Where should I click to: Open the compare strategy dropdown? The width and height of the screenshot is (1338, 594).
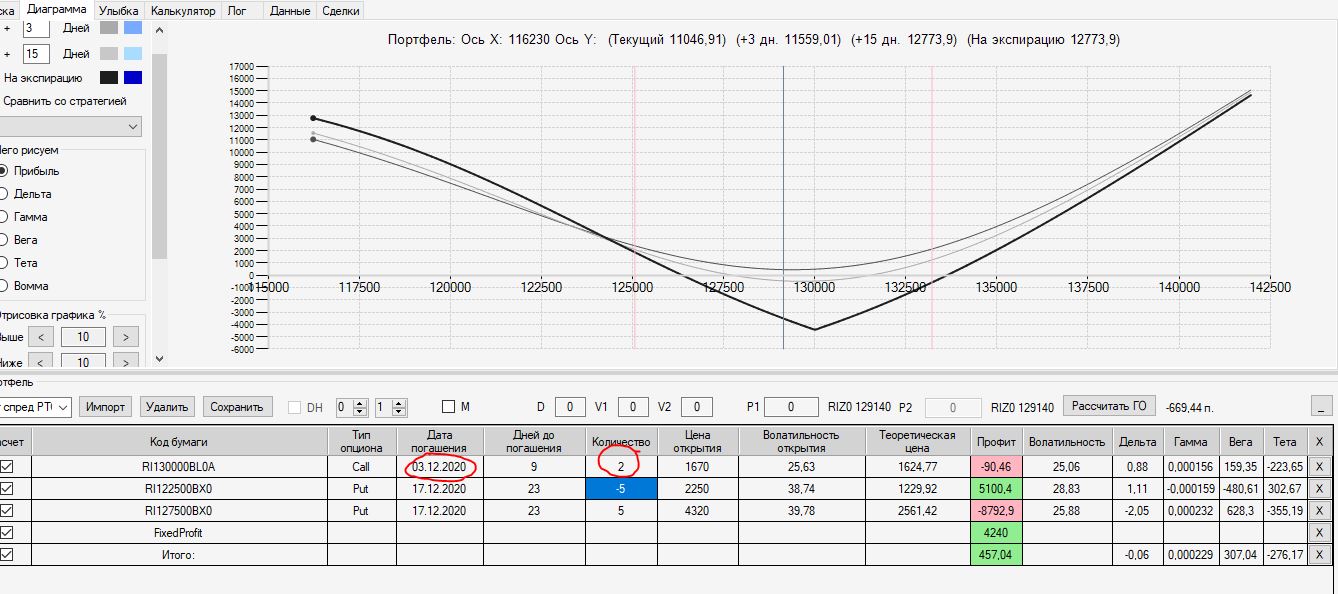[x=70, y=127]
